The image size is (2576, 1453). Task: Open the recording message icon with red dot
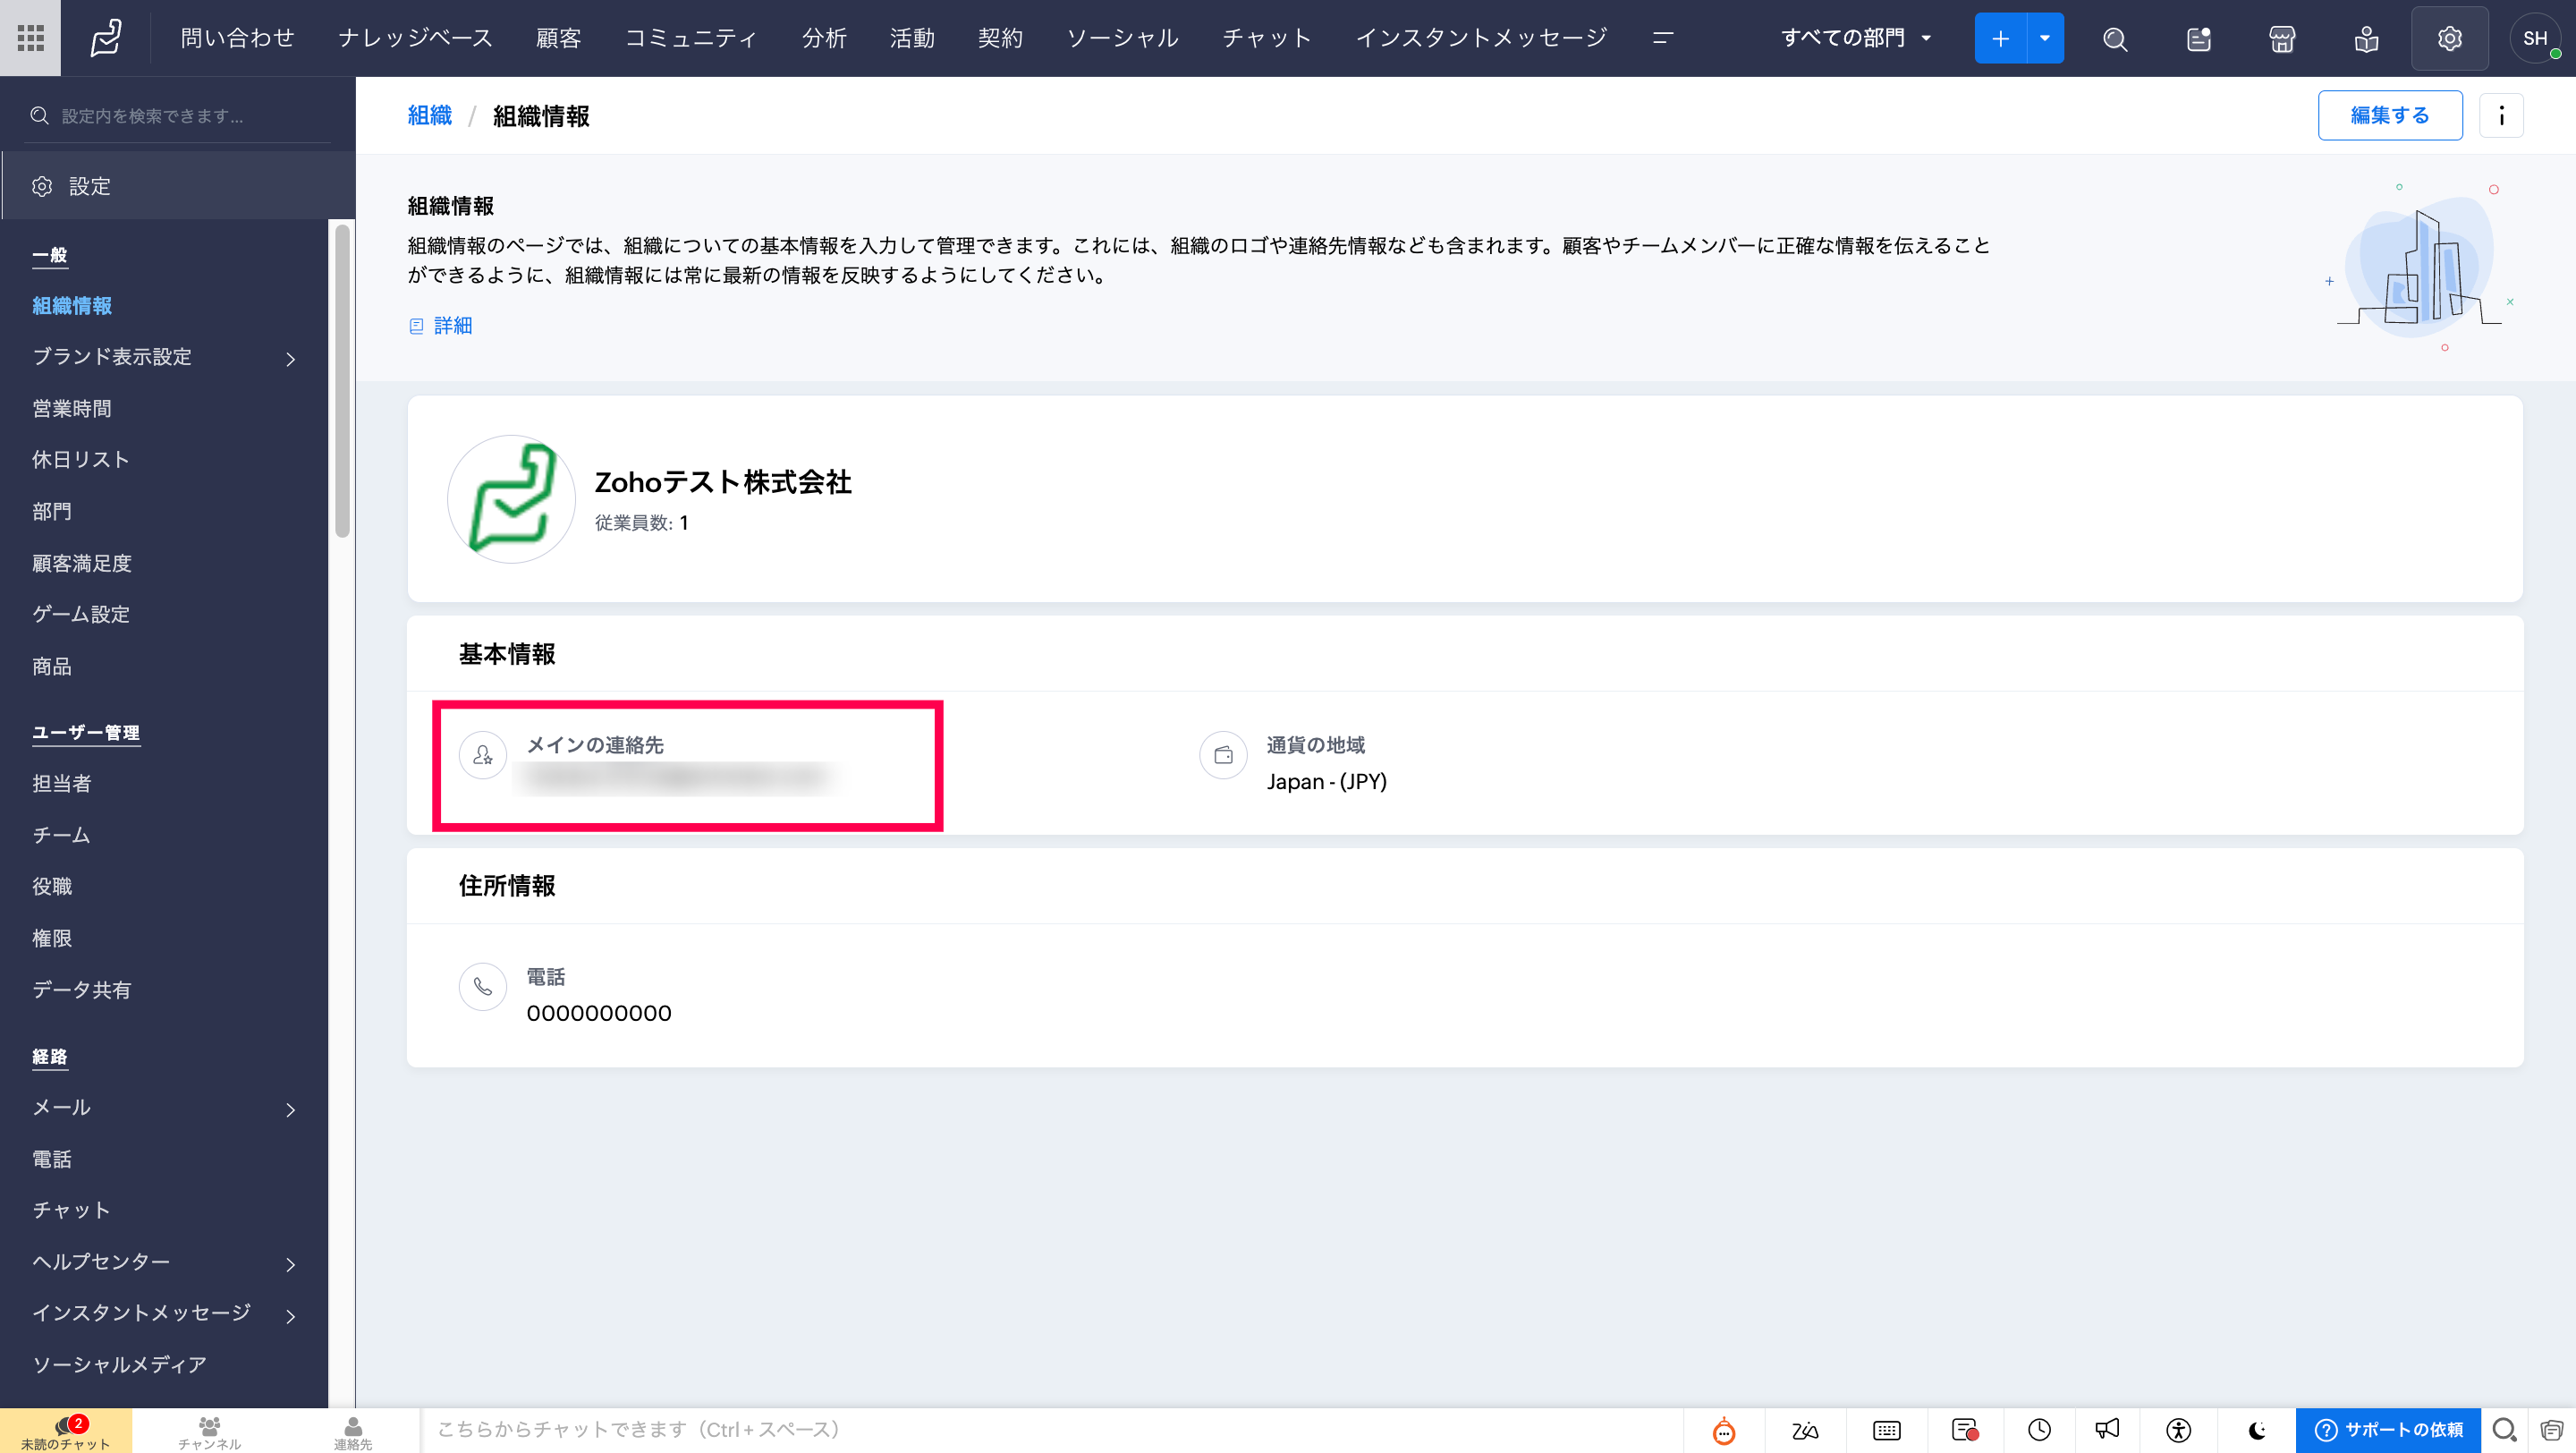point(1965,1431)
